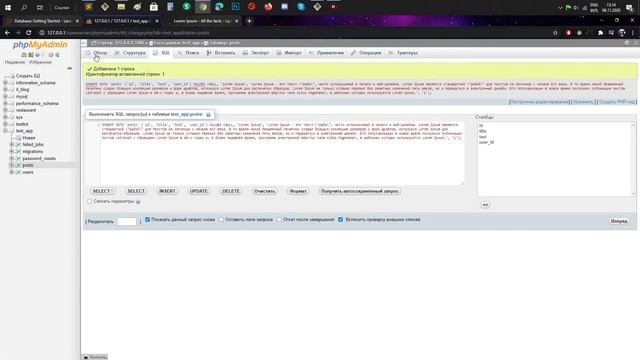The height and width of the screenshot is (360, 640).
Task: Click the UPDATE query button
Action: (199, 191)
